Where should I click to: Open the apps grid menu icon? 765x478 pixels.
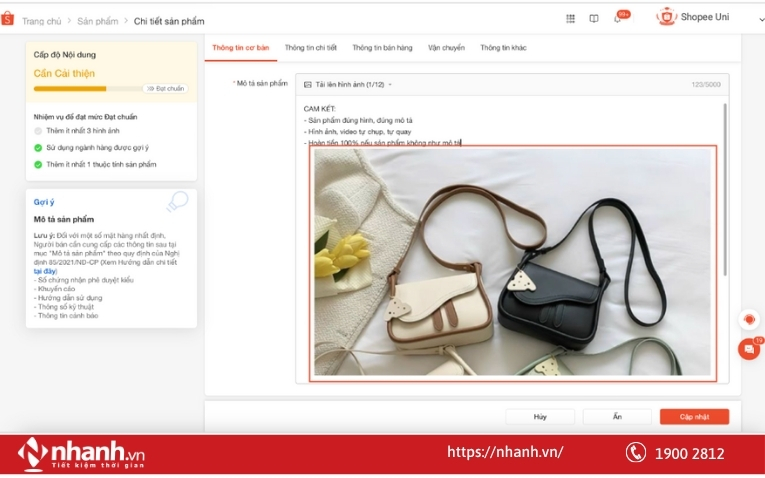571,18
